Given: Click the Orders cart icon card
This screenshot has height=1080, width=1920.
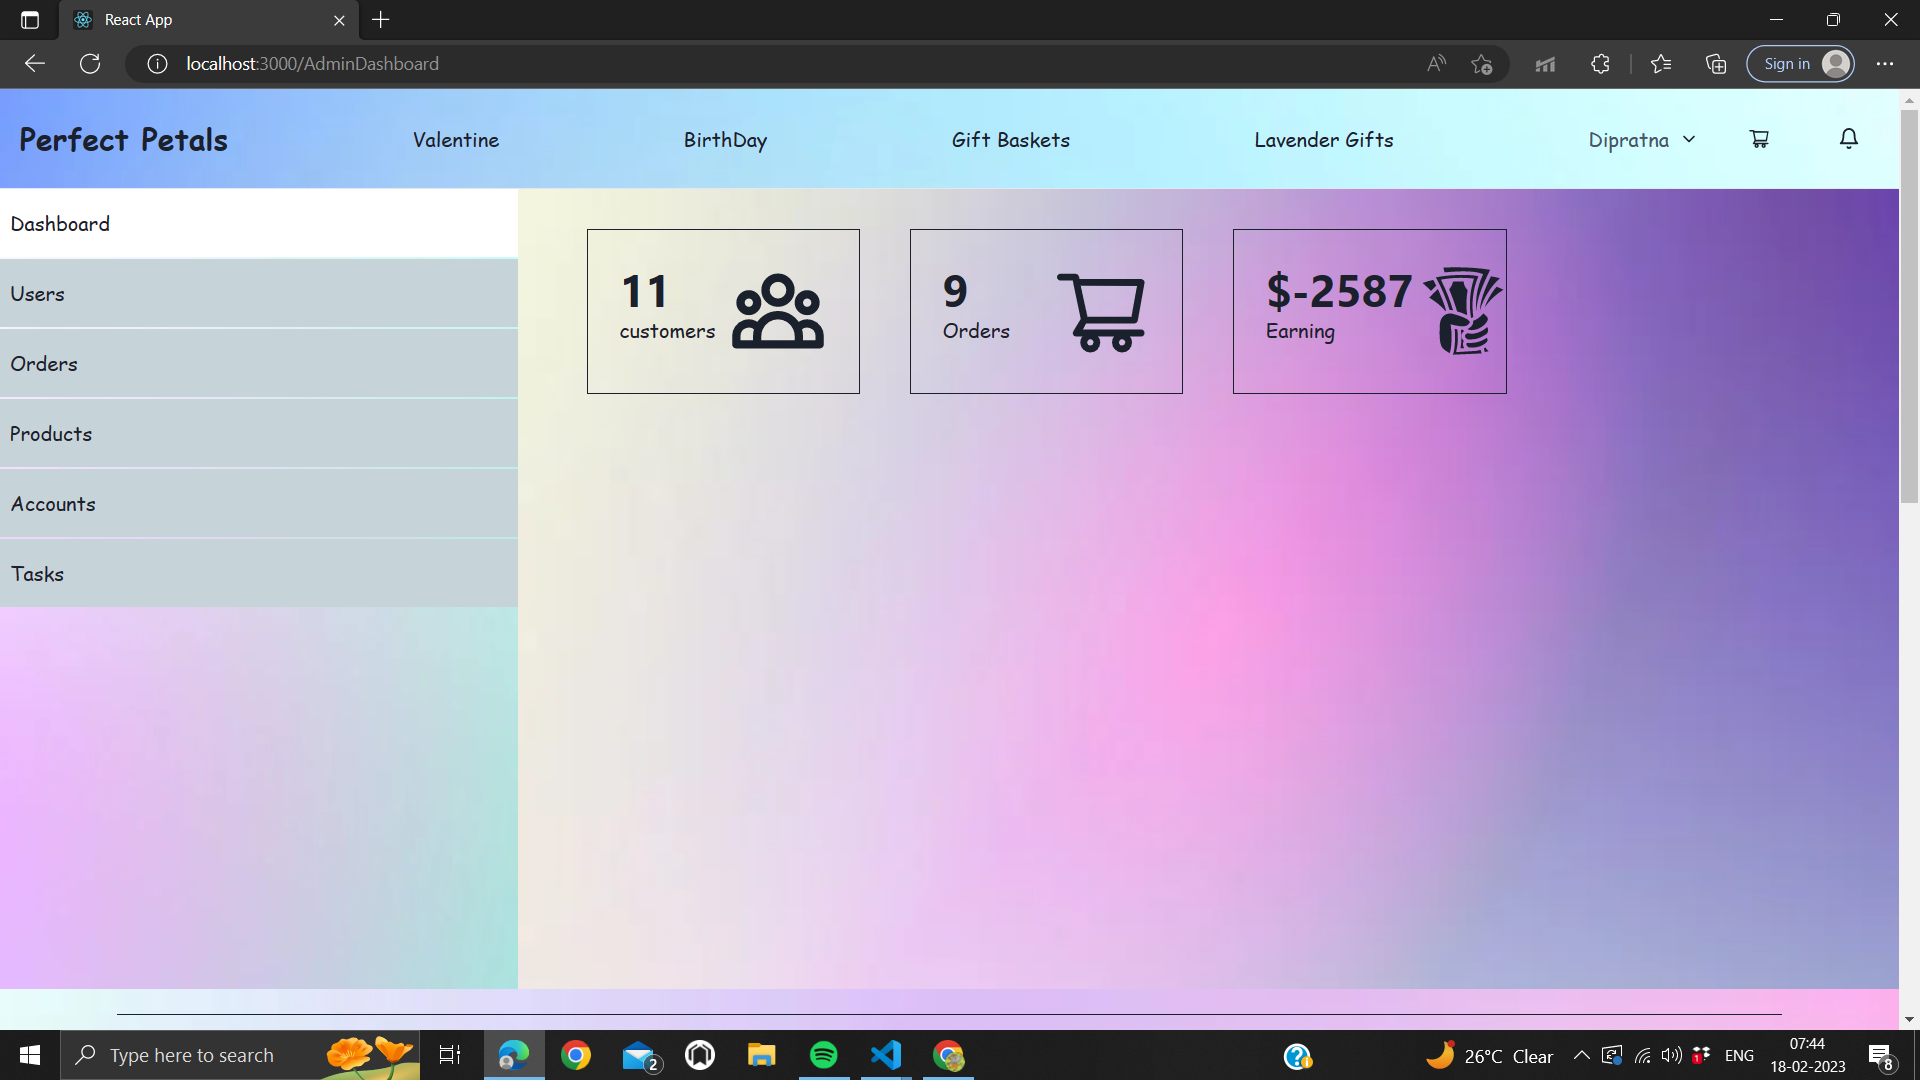Looking at the screenshot, I should click(x=1101, y=312).
